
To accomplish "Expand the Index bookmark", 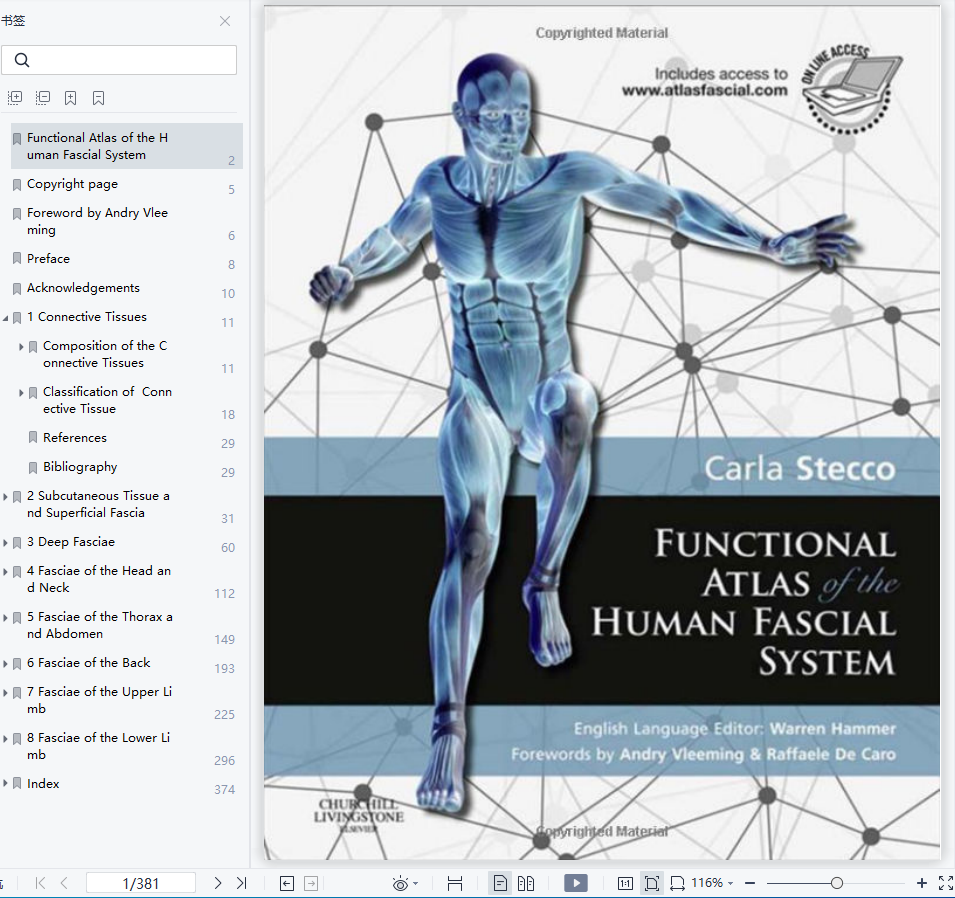I will pyautogui.click(x=5, y=783).
